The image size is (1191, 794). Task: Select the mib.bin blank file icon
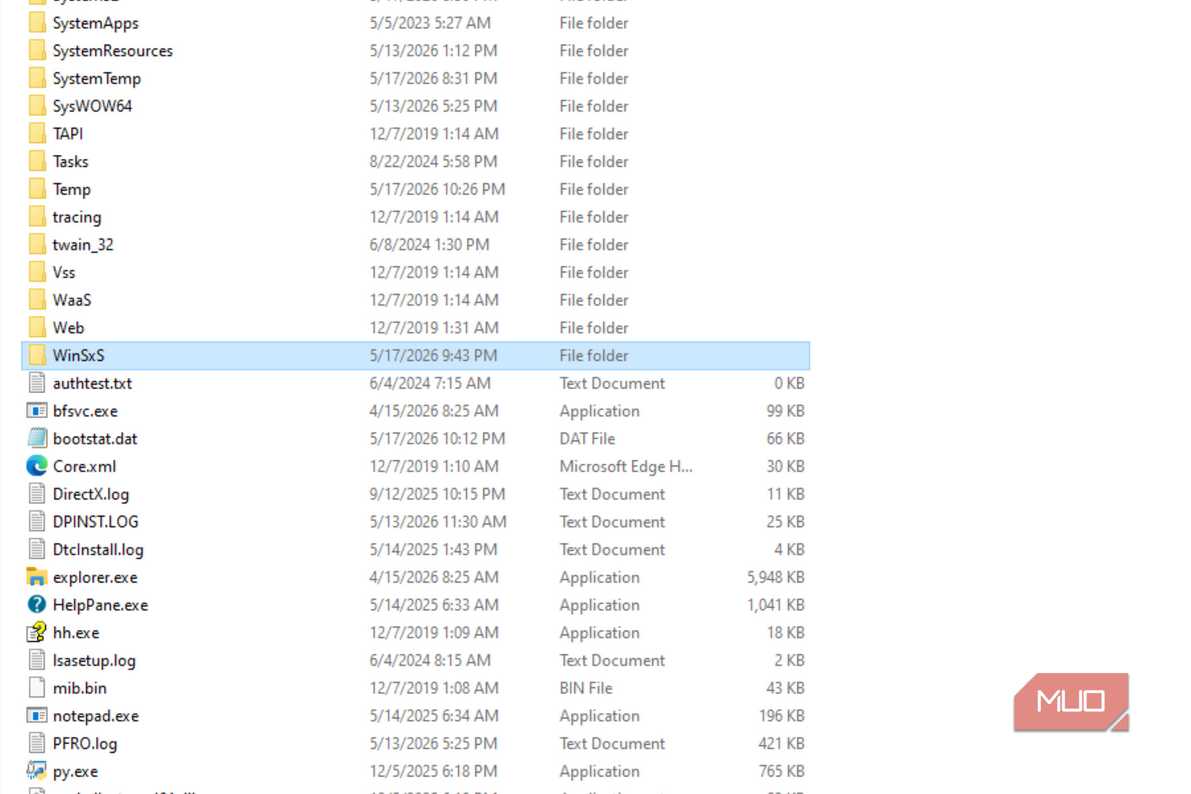pos(36,688)
